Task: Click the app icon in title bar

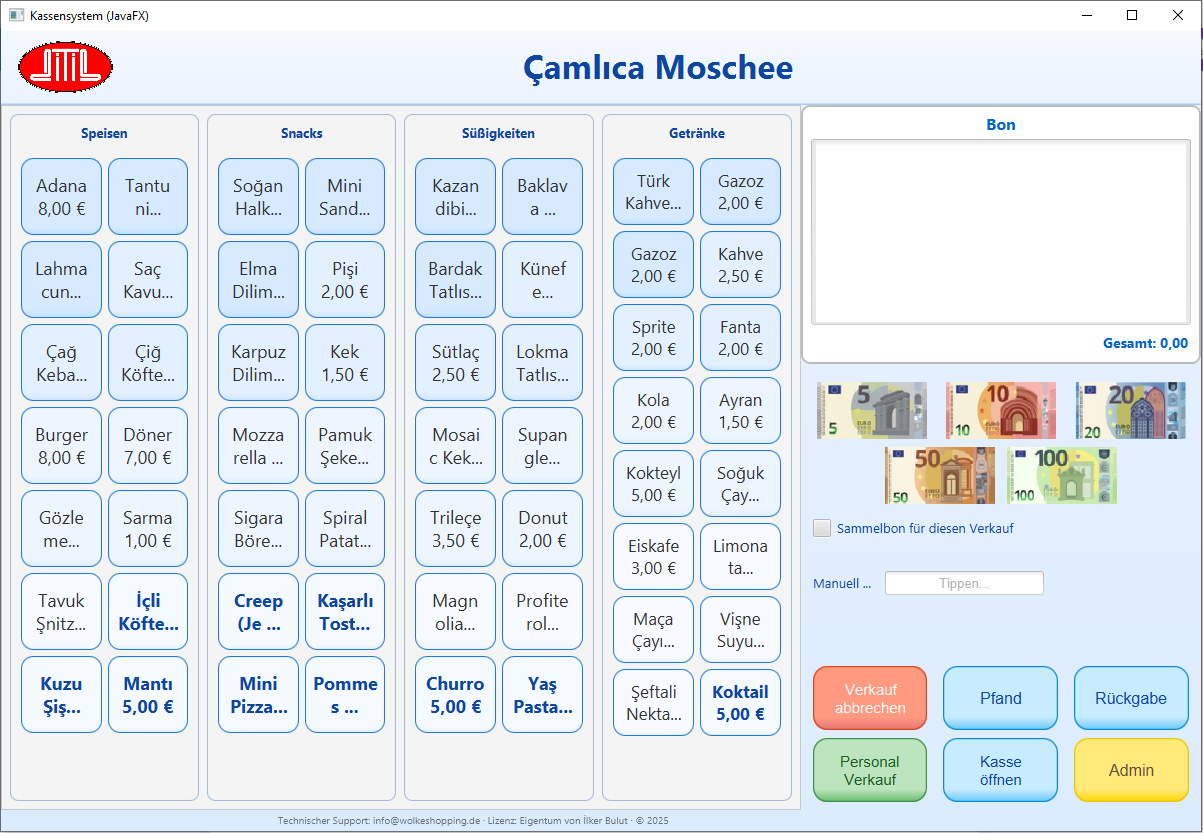Action: tap(16, 15)
